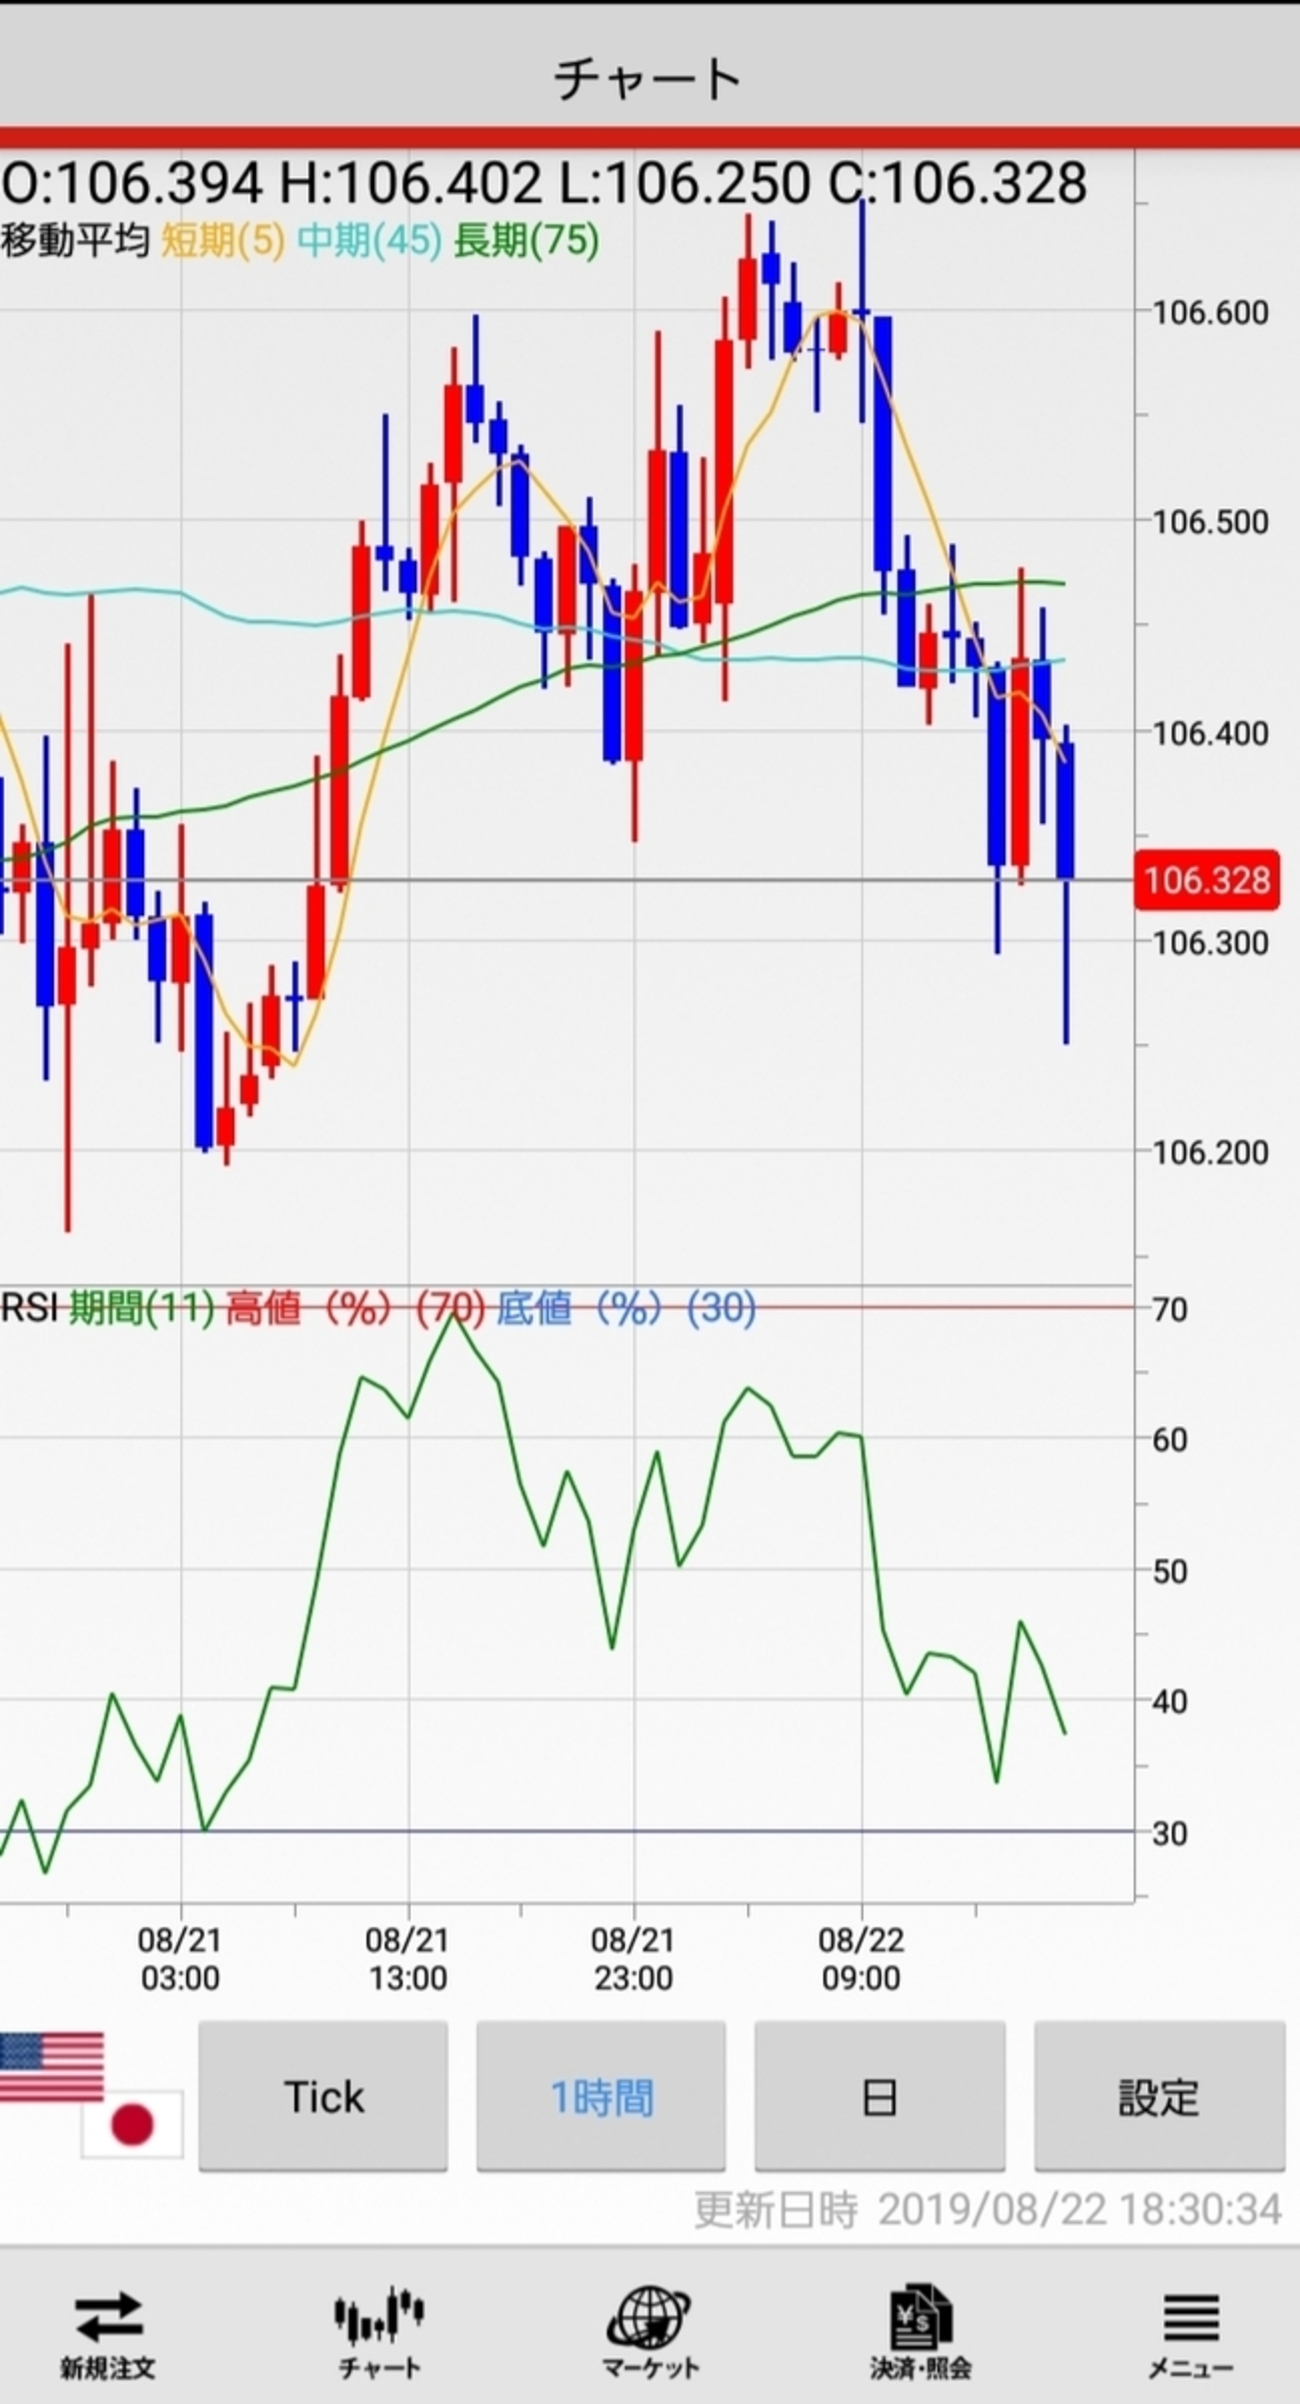This screenshot has height=2404, width=1300.
Task: Tap the 短期(5) moving average legend
Action: pyautogui.click(x=223, y=240)
